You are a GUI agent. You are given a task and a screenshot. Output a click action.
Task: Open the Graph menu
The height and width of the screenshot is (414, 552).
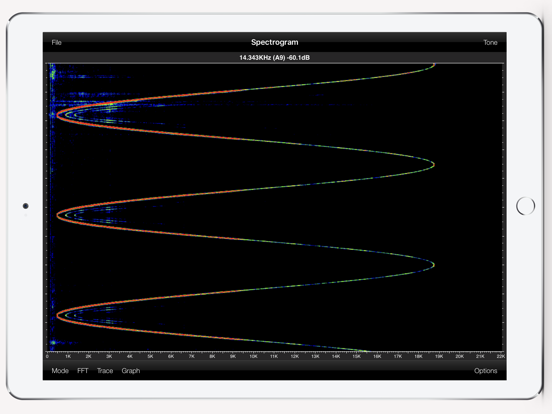[x=131, y=371]
